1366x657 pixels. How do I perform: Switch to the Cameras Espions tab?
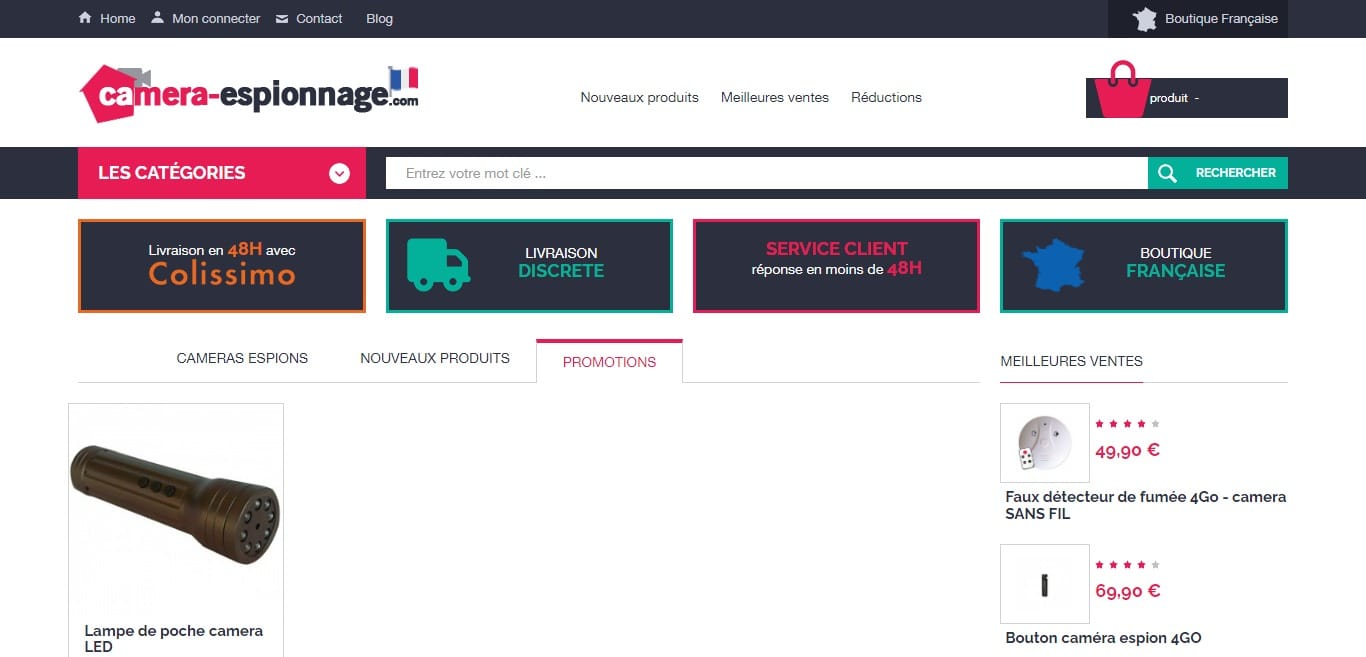[242, 358]
